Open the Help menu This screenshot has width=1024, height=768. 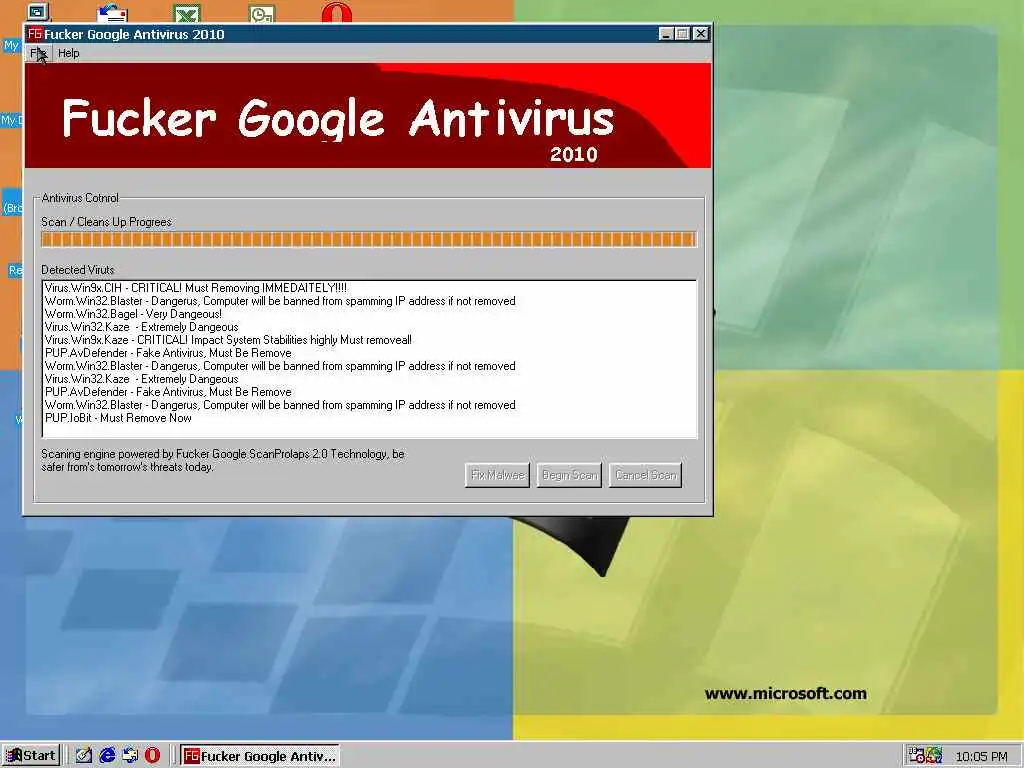click(69, 54)
